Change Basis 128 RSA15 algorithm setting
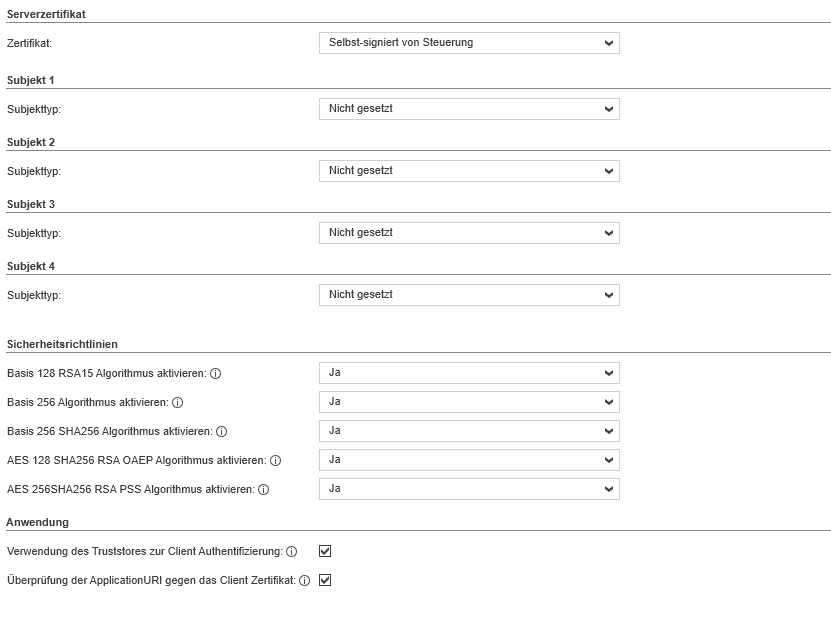 point(469,373)
